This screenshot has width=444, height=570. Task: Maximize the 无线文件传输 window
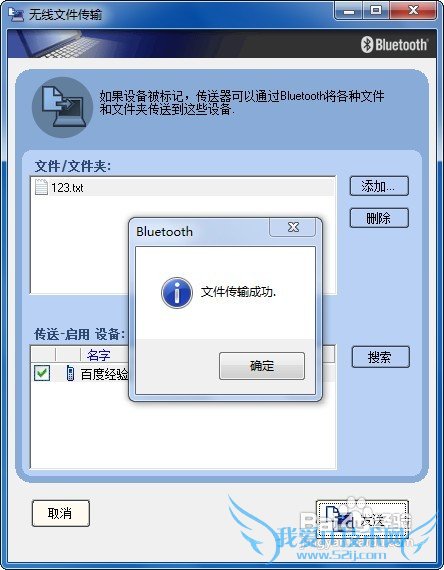point(376,11)
